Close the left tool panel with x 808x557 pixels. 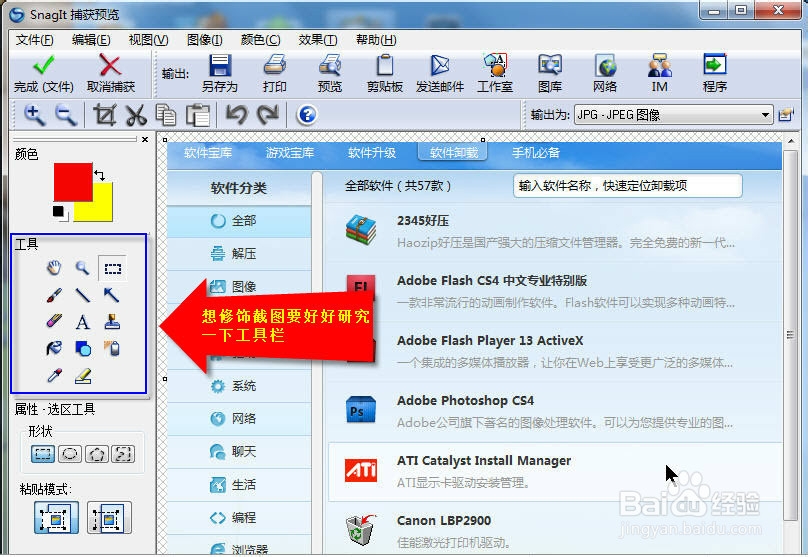coord(145,140)
